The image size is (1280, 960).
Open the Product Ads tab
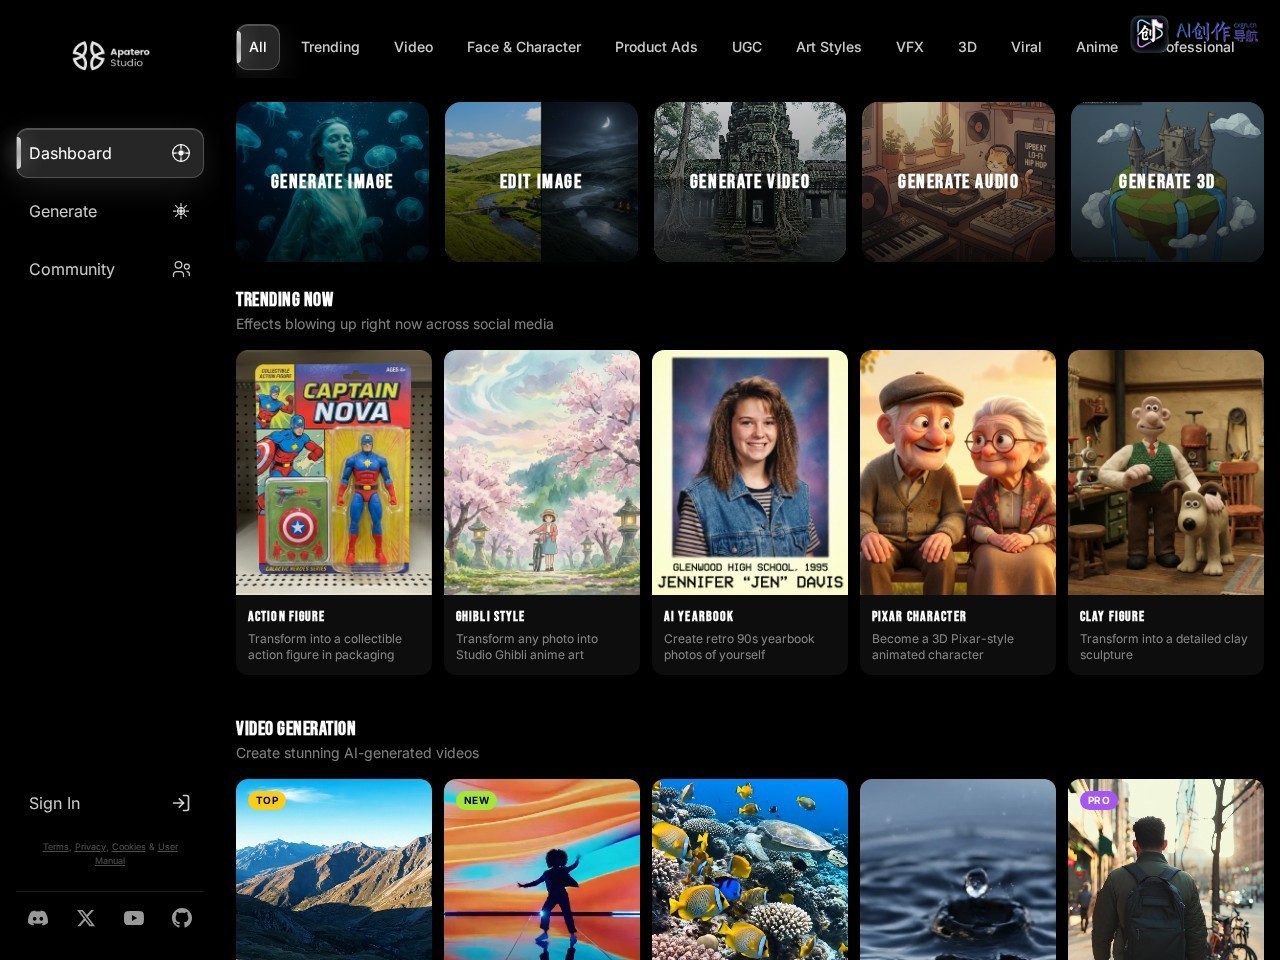pyautogui.click(x=656, y=47)
